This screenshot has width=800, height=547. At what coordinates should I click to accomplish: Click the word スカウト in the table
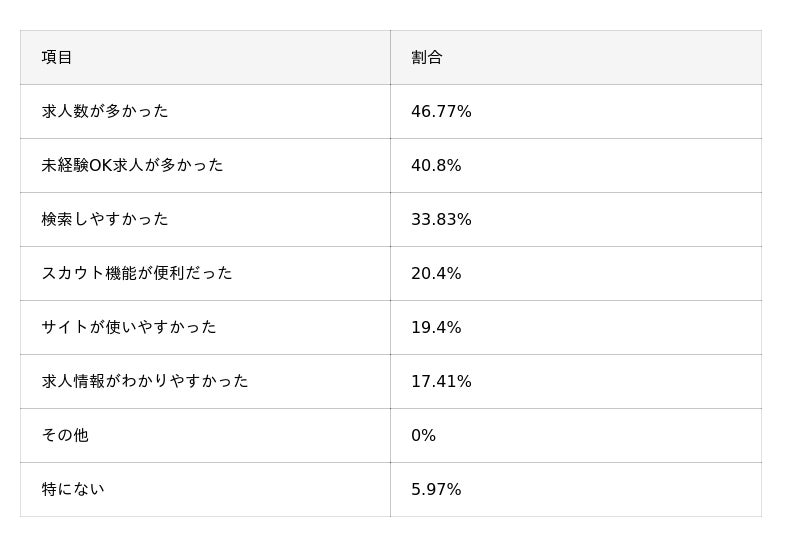[73, 274]
